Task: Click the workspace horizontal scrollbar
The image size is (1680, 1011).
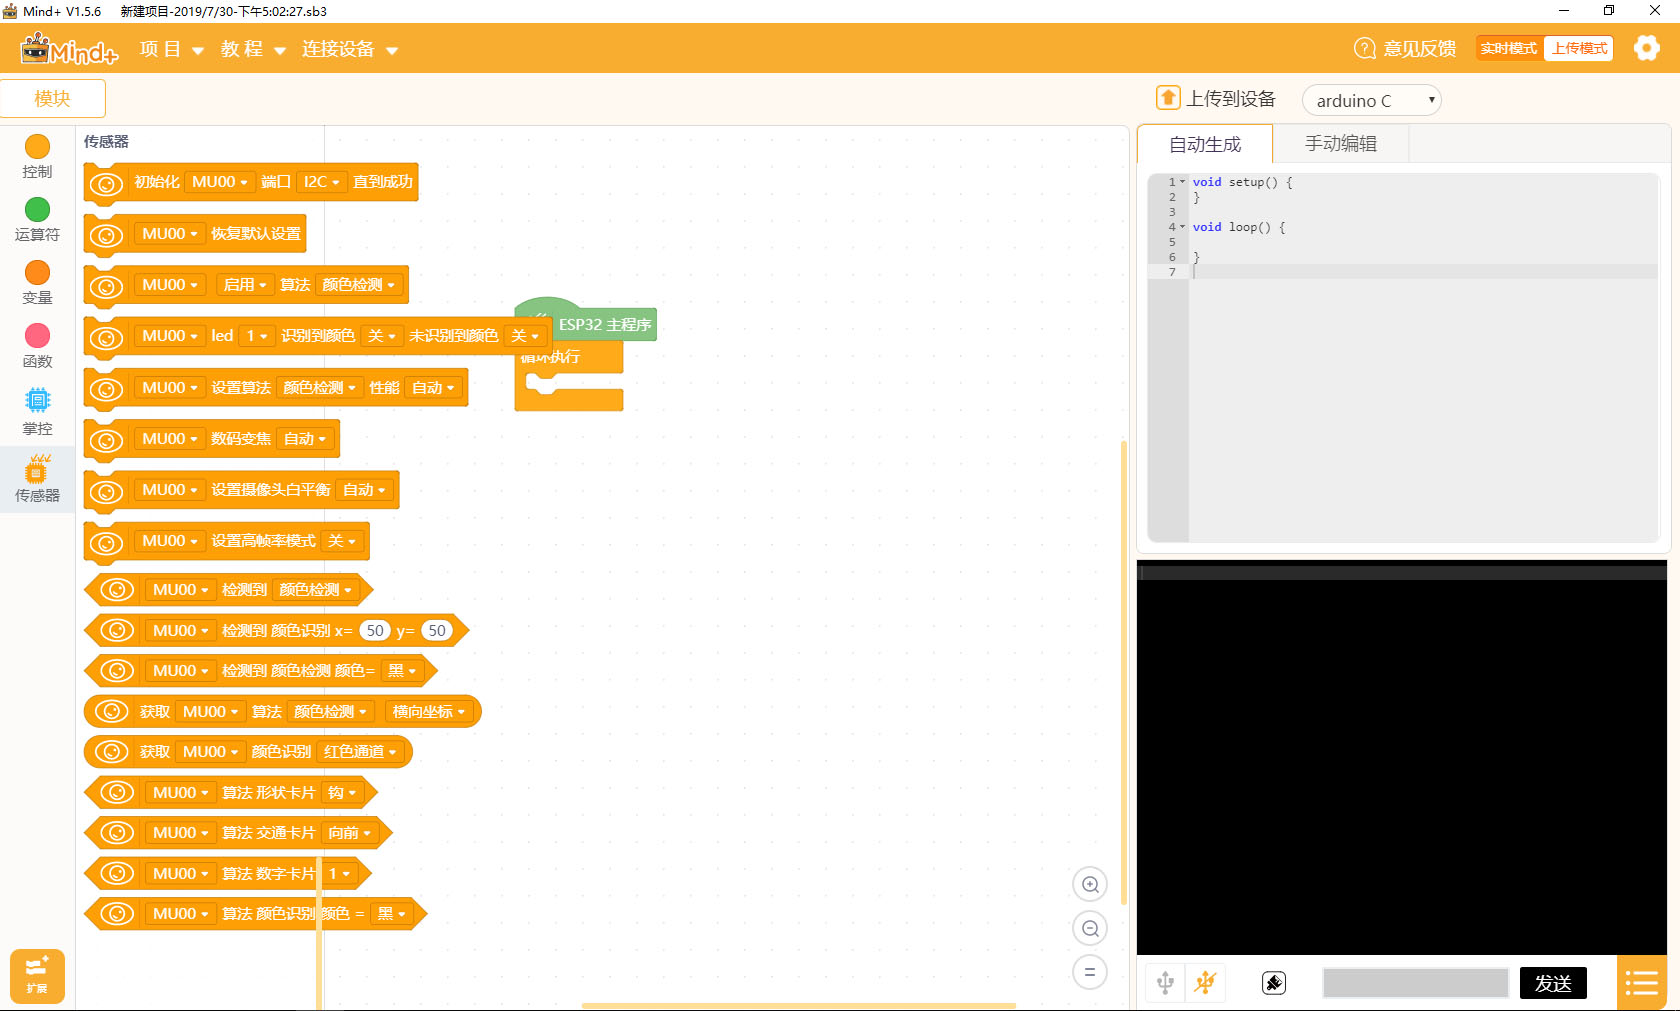Action: coord(798,1005)
